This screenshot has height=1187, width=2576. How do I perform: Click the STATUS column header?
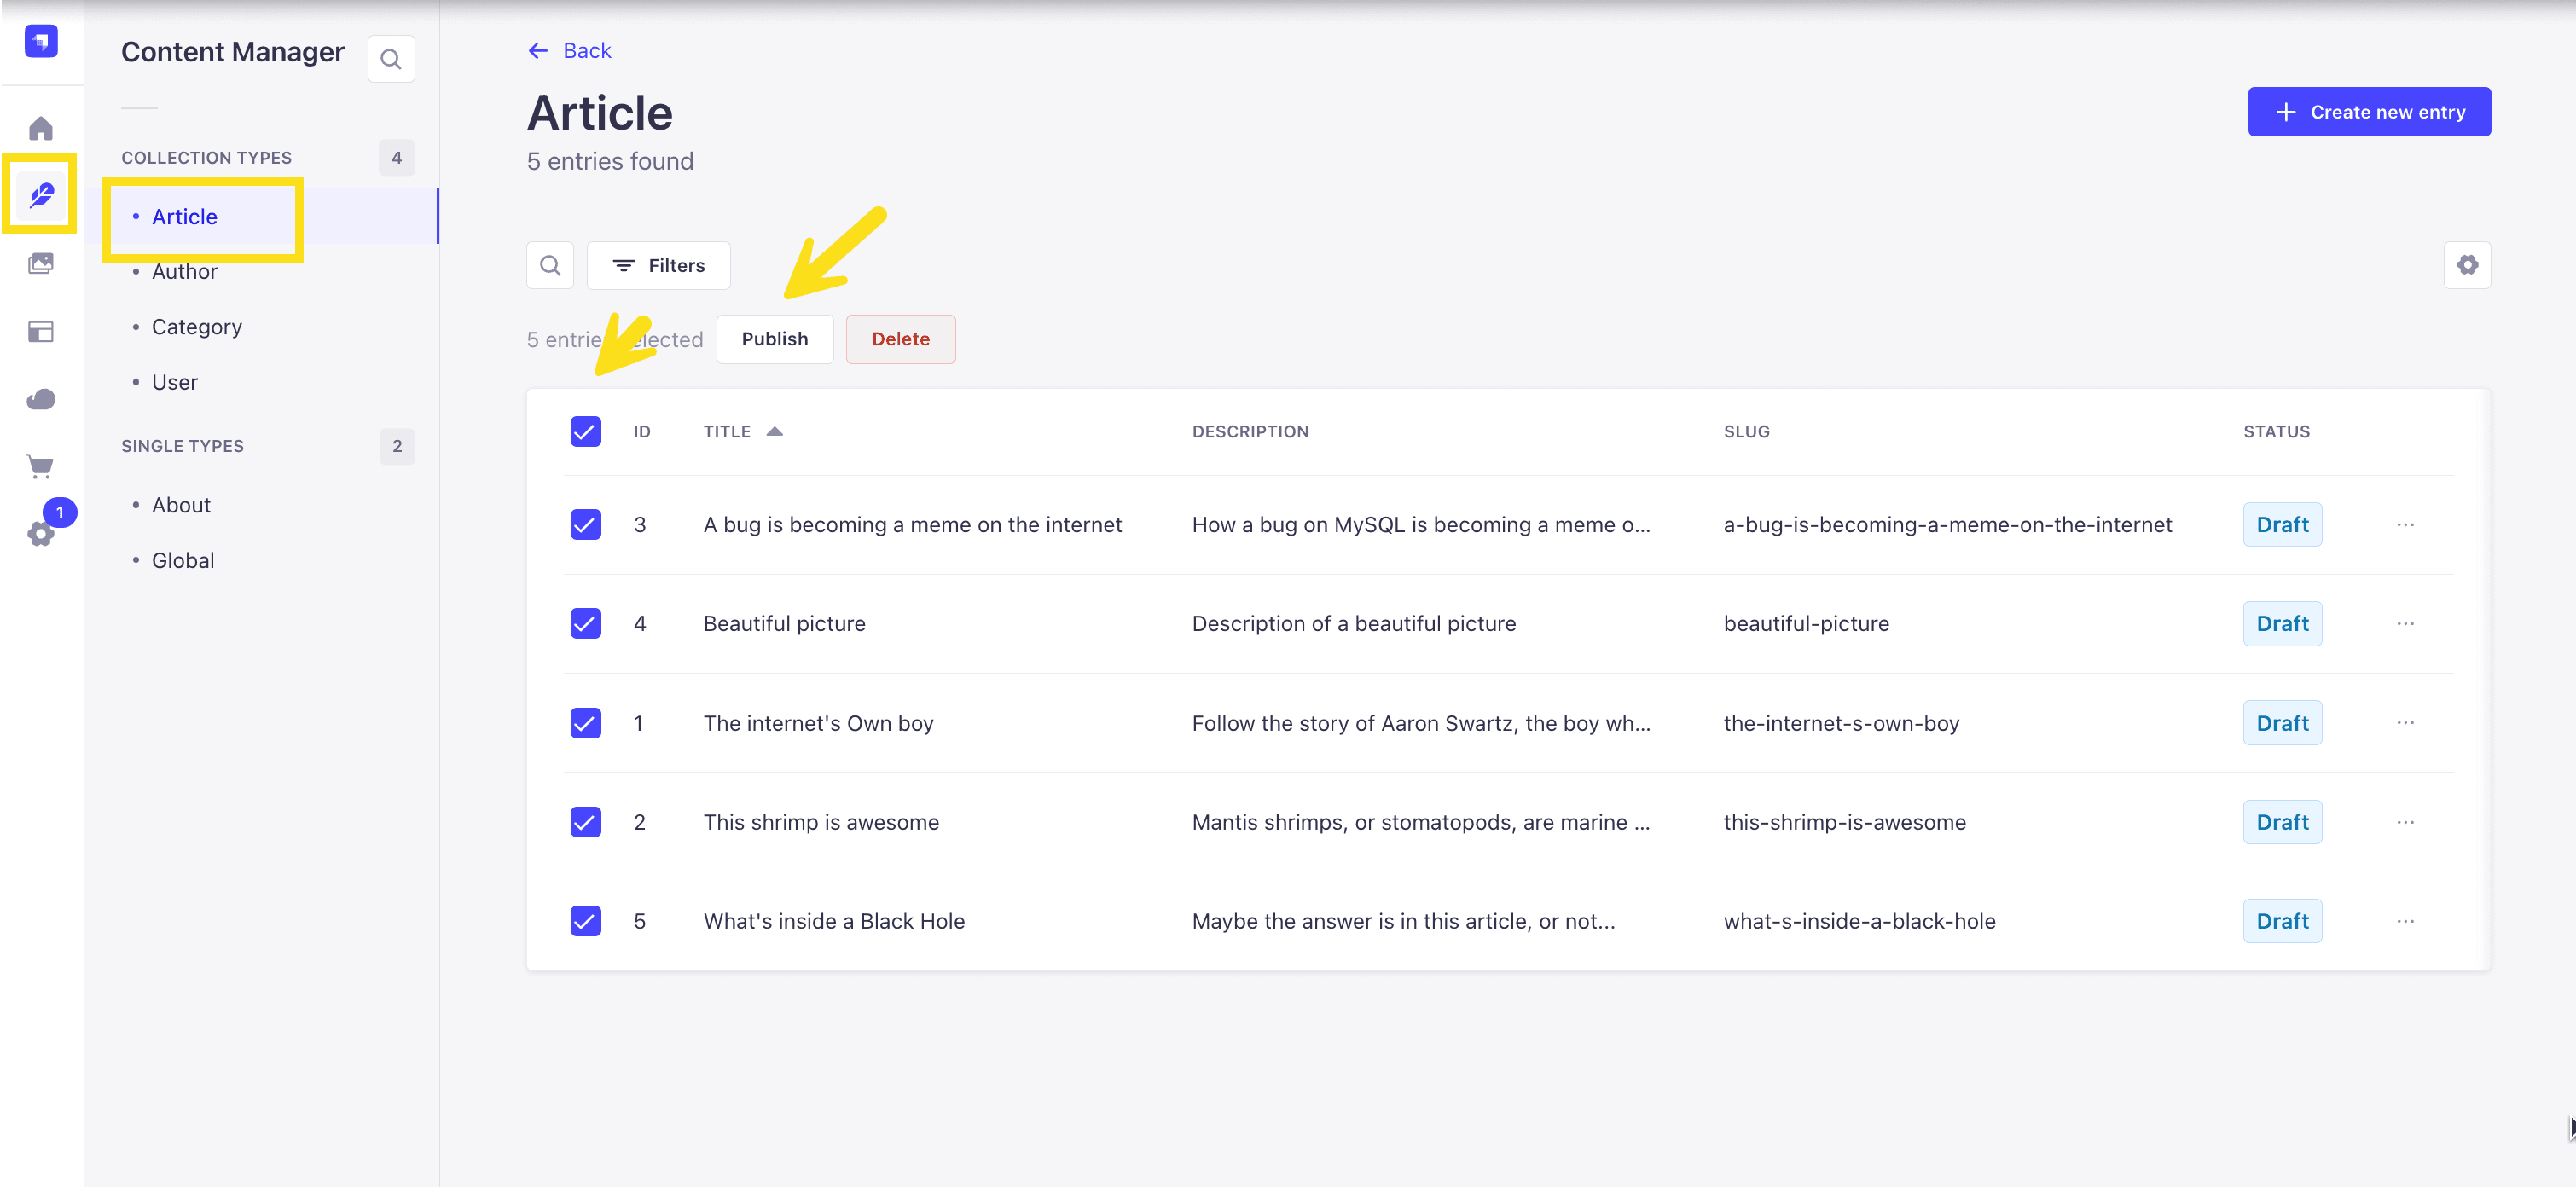(x=2276, y=431)
